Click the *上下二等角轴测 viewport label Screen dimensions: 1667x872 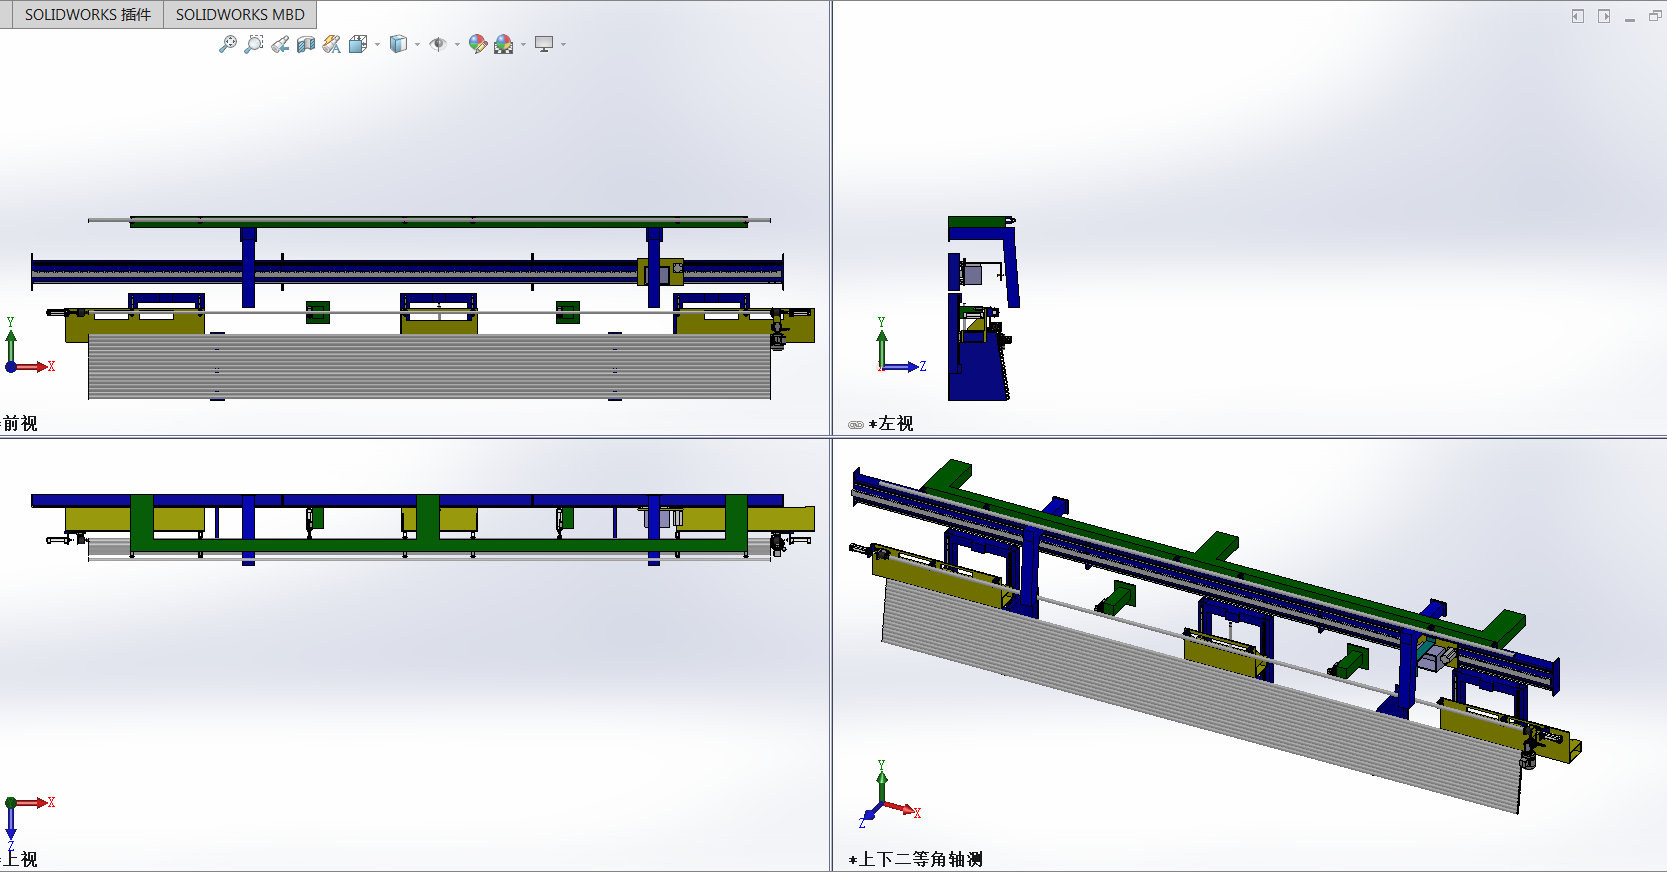pyautogui.click(x=915, y=859)
